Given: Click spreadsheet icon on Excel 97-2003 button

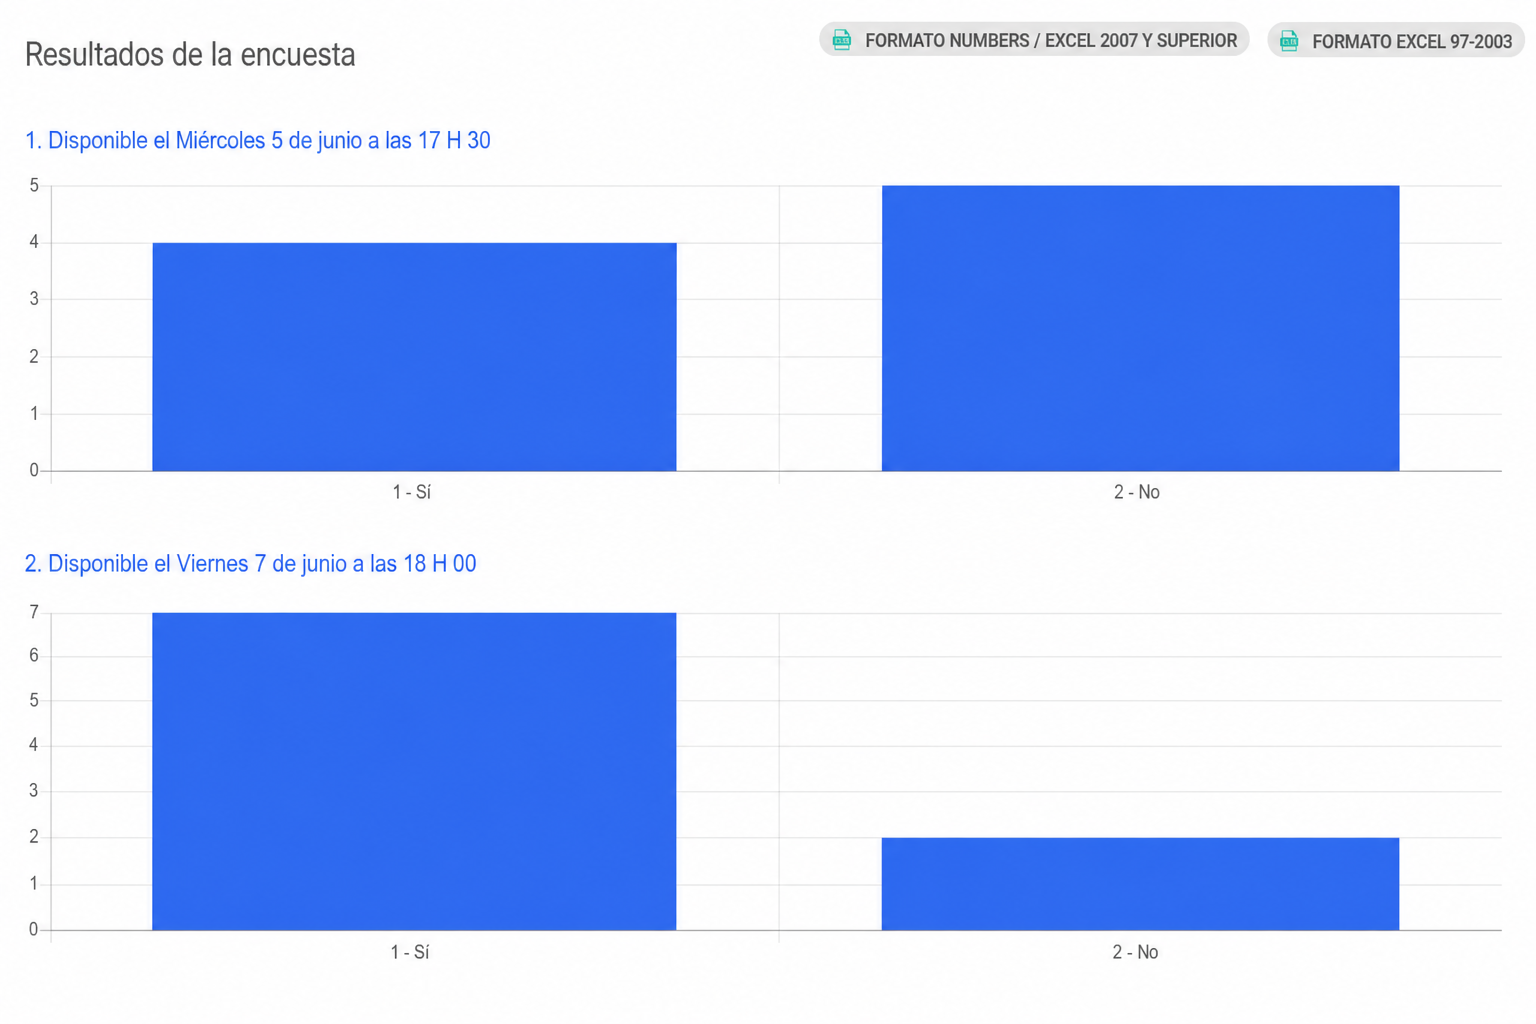Looking at the screenshot, I should tap(1289, 41).
